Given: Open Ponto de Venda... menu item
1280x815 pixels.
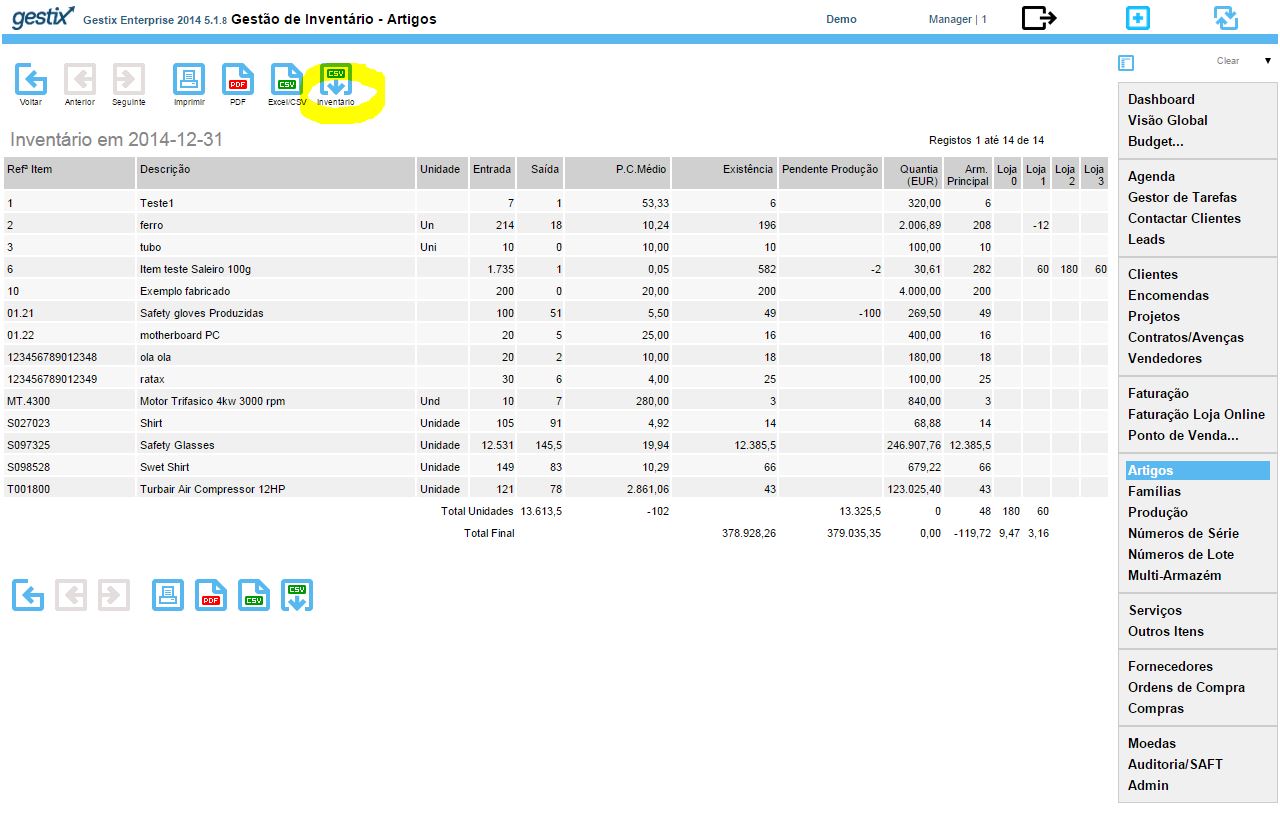Looking at the screenshot, I should (1183, 435).
